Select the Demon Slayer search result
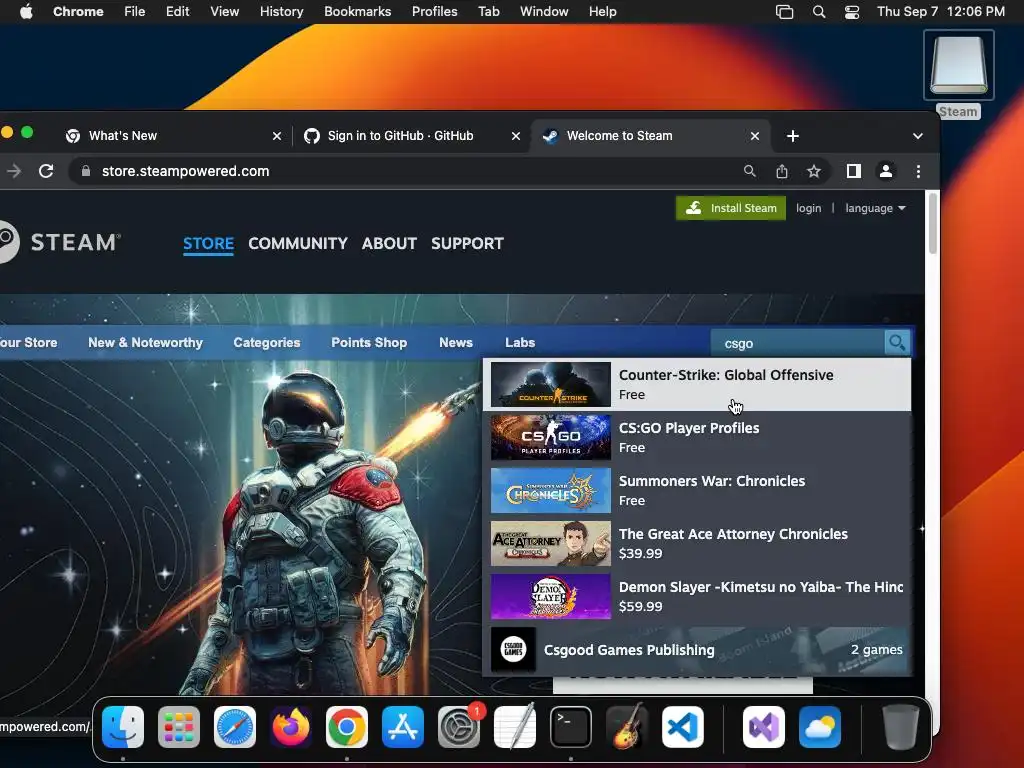 click(697, 596)
